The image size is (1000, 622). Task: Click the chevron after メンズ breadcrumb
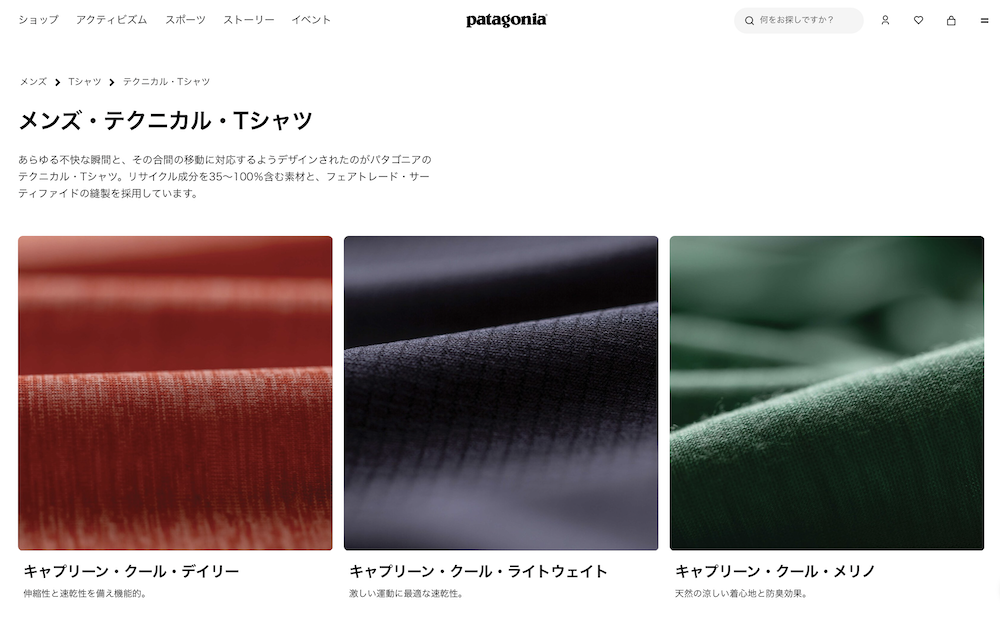[57, 82]
